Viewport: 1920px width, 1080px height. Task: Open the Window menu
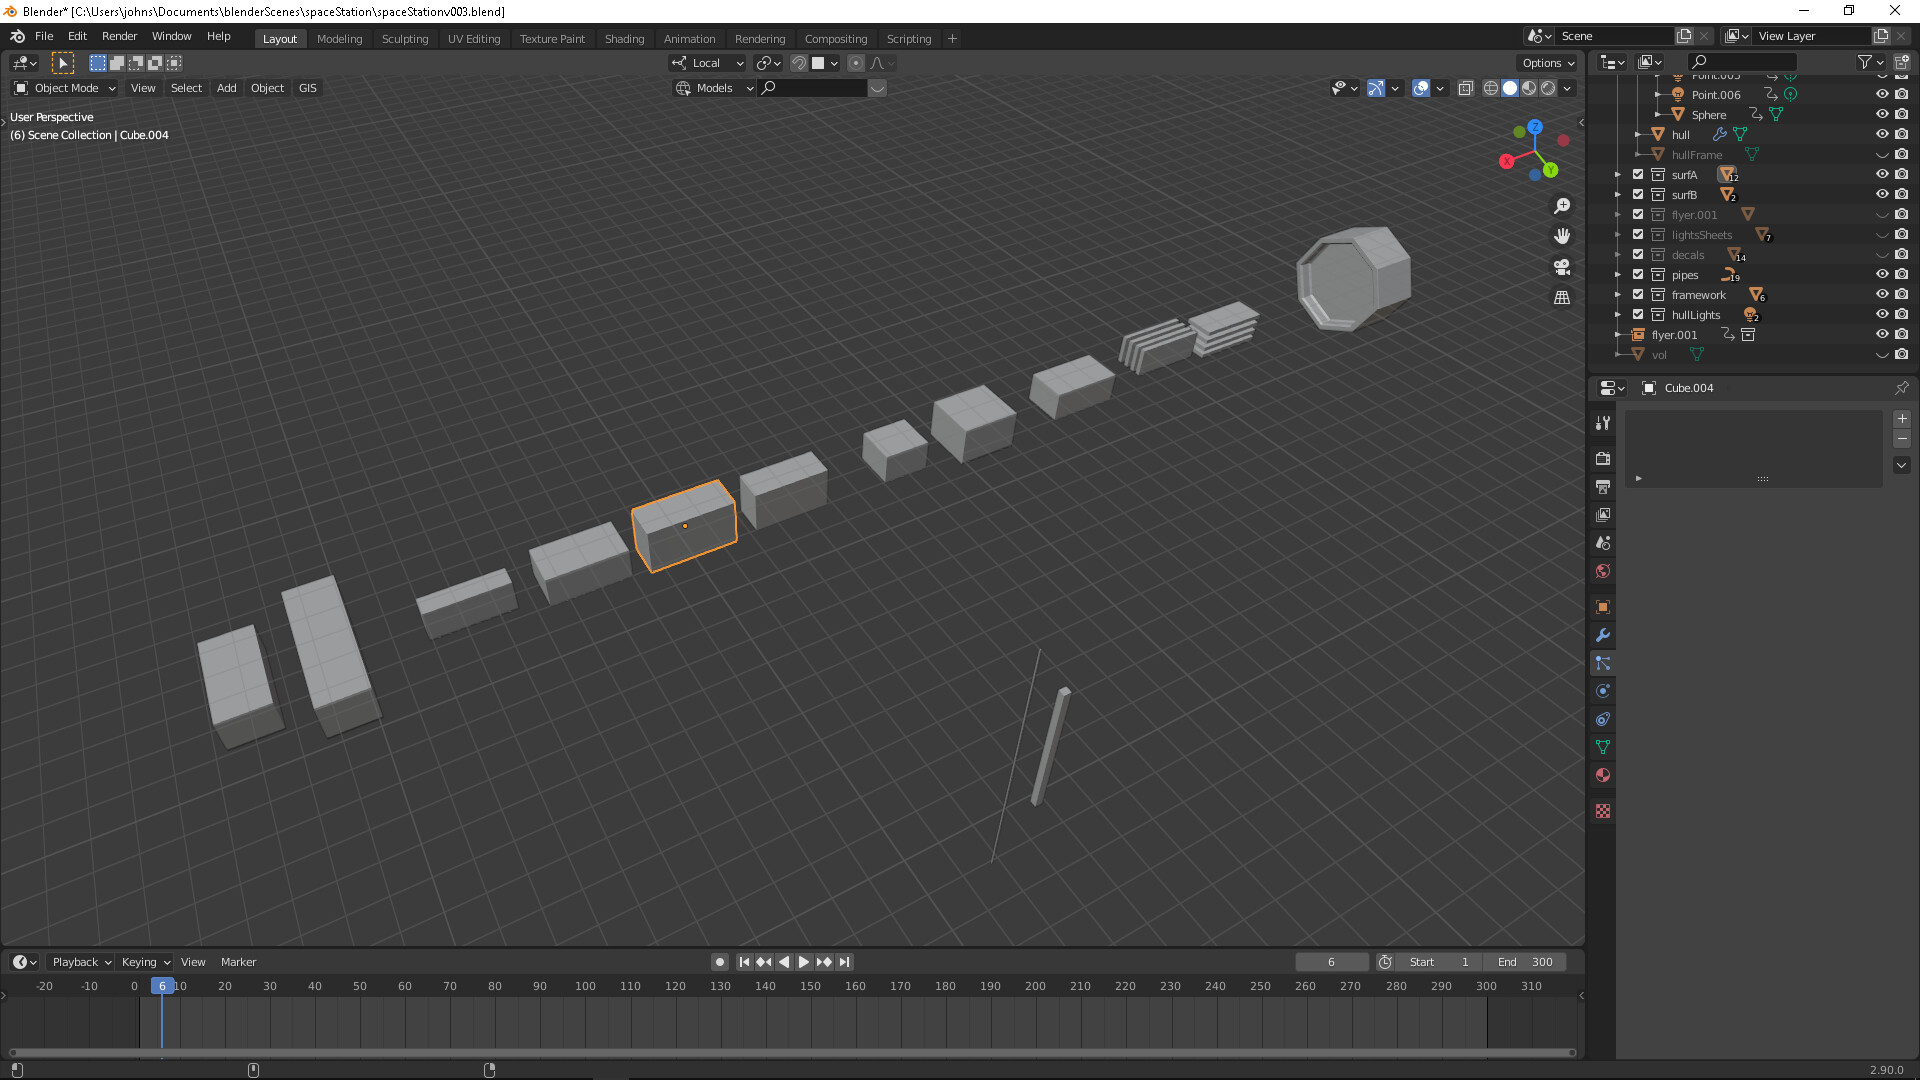tap(171, 36)
